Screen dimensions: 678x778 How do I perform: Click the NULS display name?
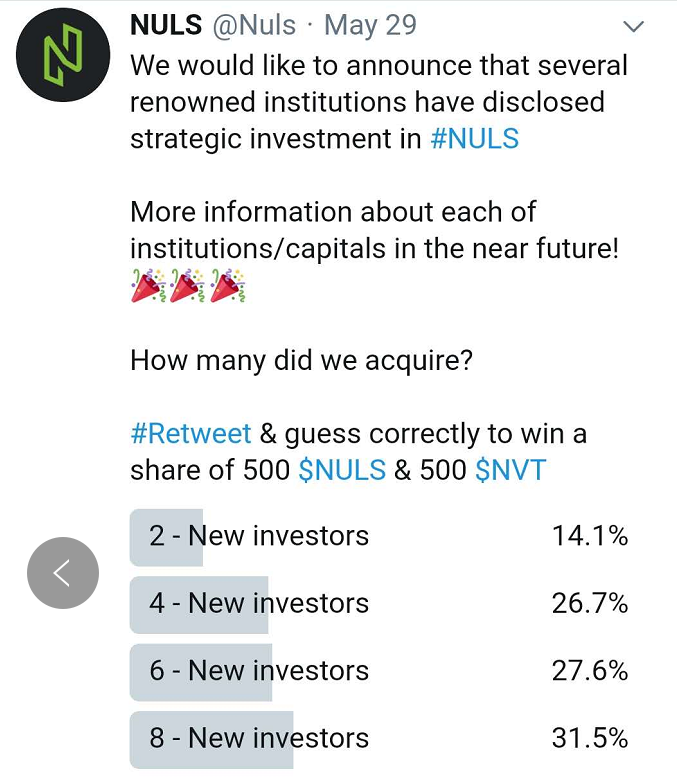166,25
